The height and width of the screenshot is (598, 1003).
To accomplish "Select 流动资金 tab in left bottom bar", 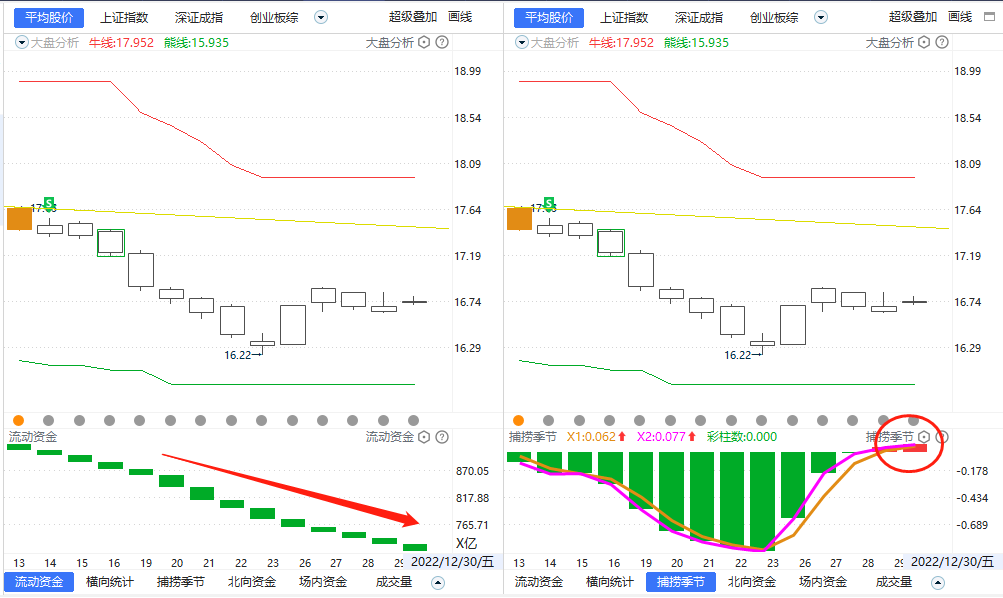I will click(x=39, y=582).
